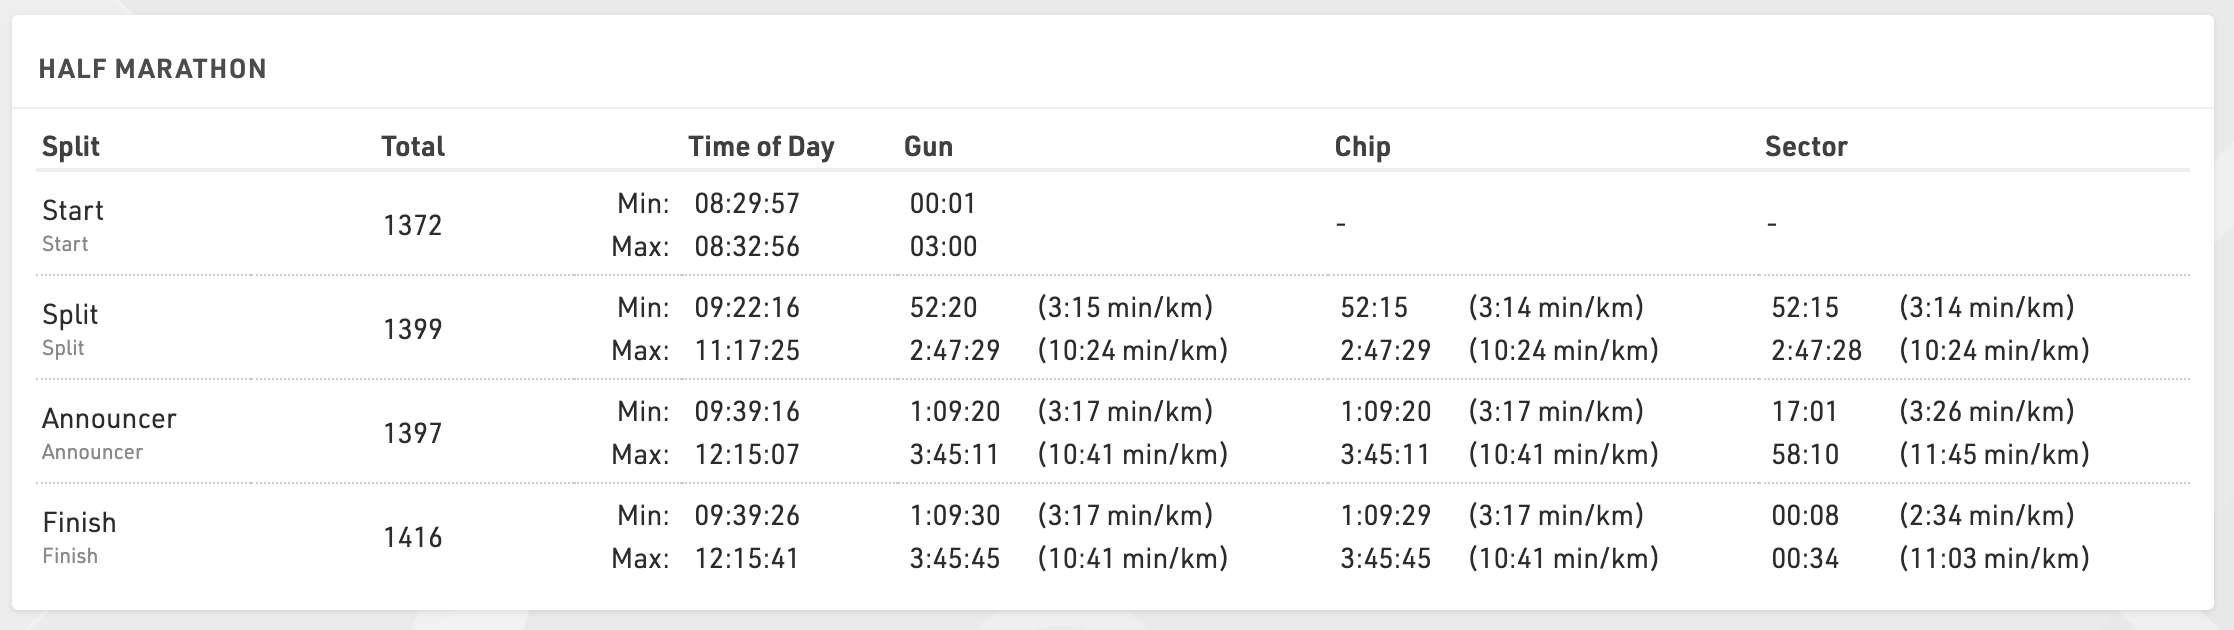
Task: Select the 17:01 Announcer sector time
Action: 1804,412
